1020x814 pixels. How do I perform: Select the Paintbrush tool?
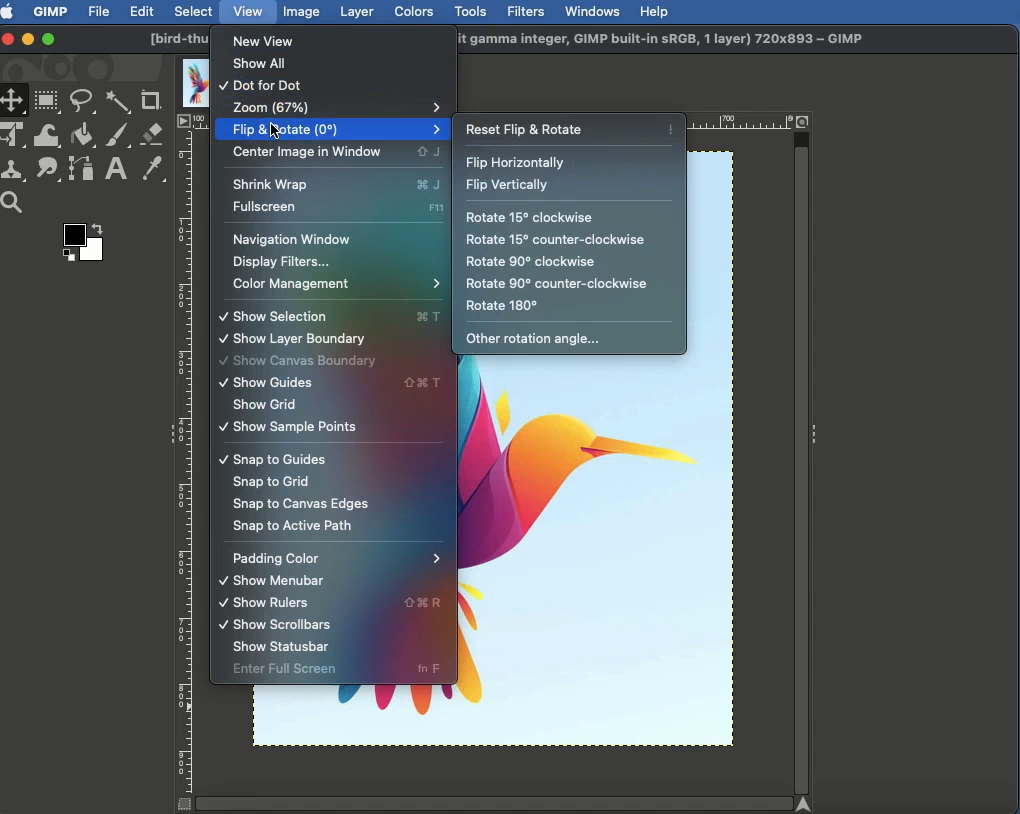tap(118, 136)
